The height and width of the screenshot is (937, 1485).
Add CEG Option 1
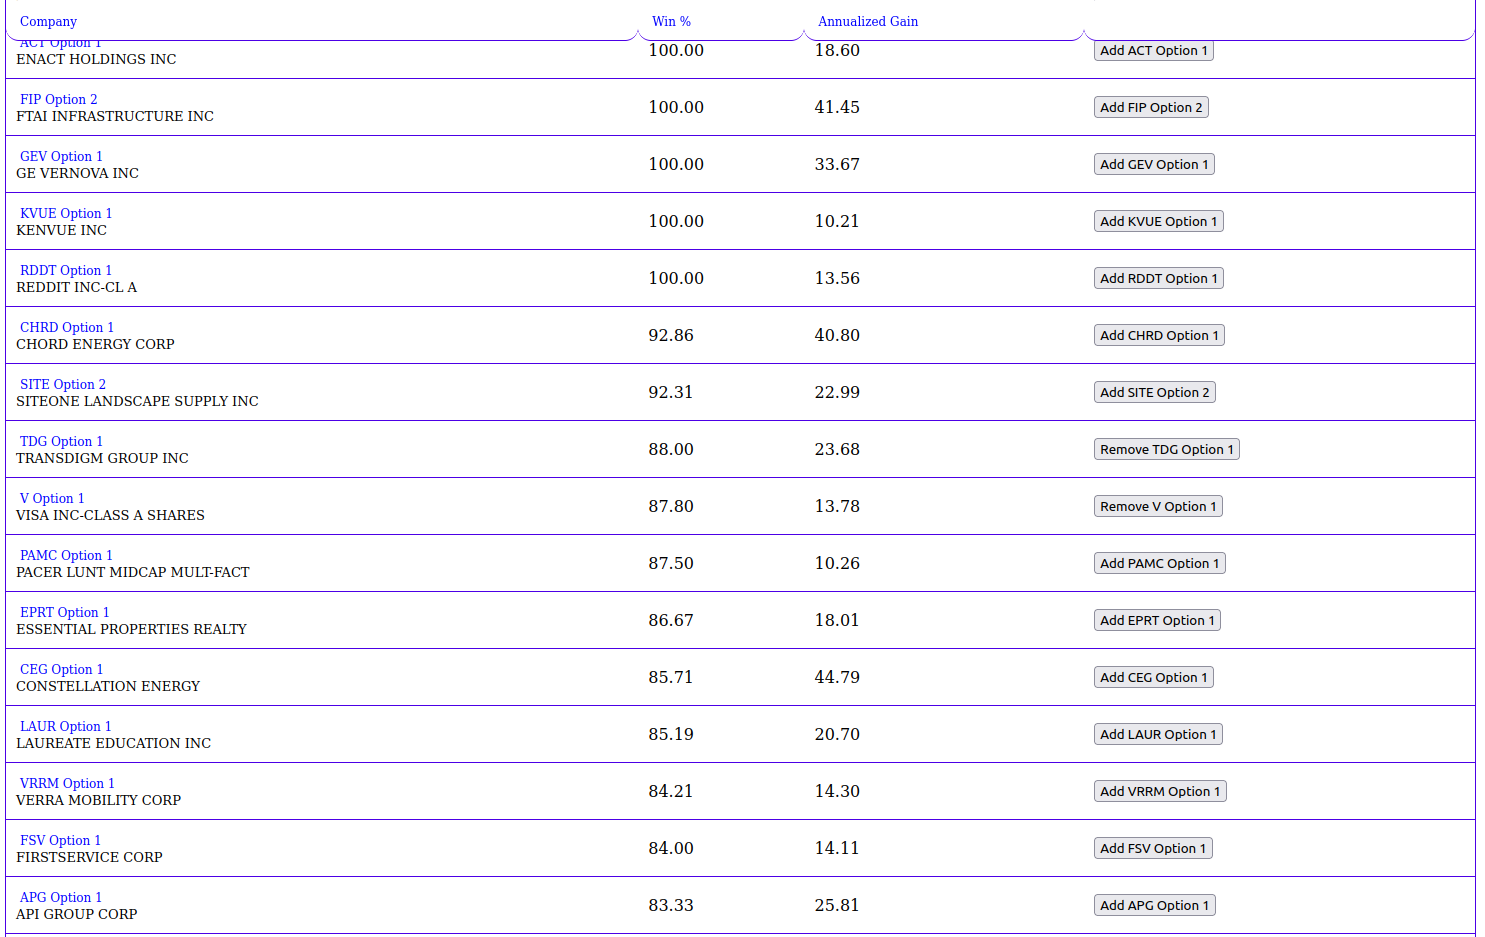click(1154, 677)
